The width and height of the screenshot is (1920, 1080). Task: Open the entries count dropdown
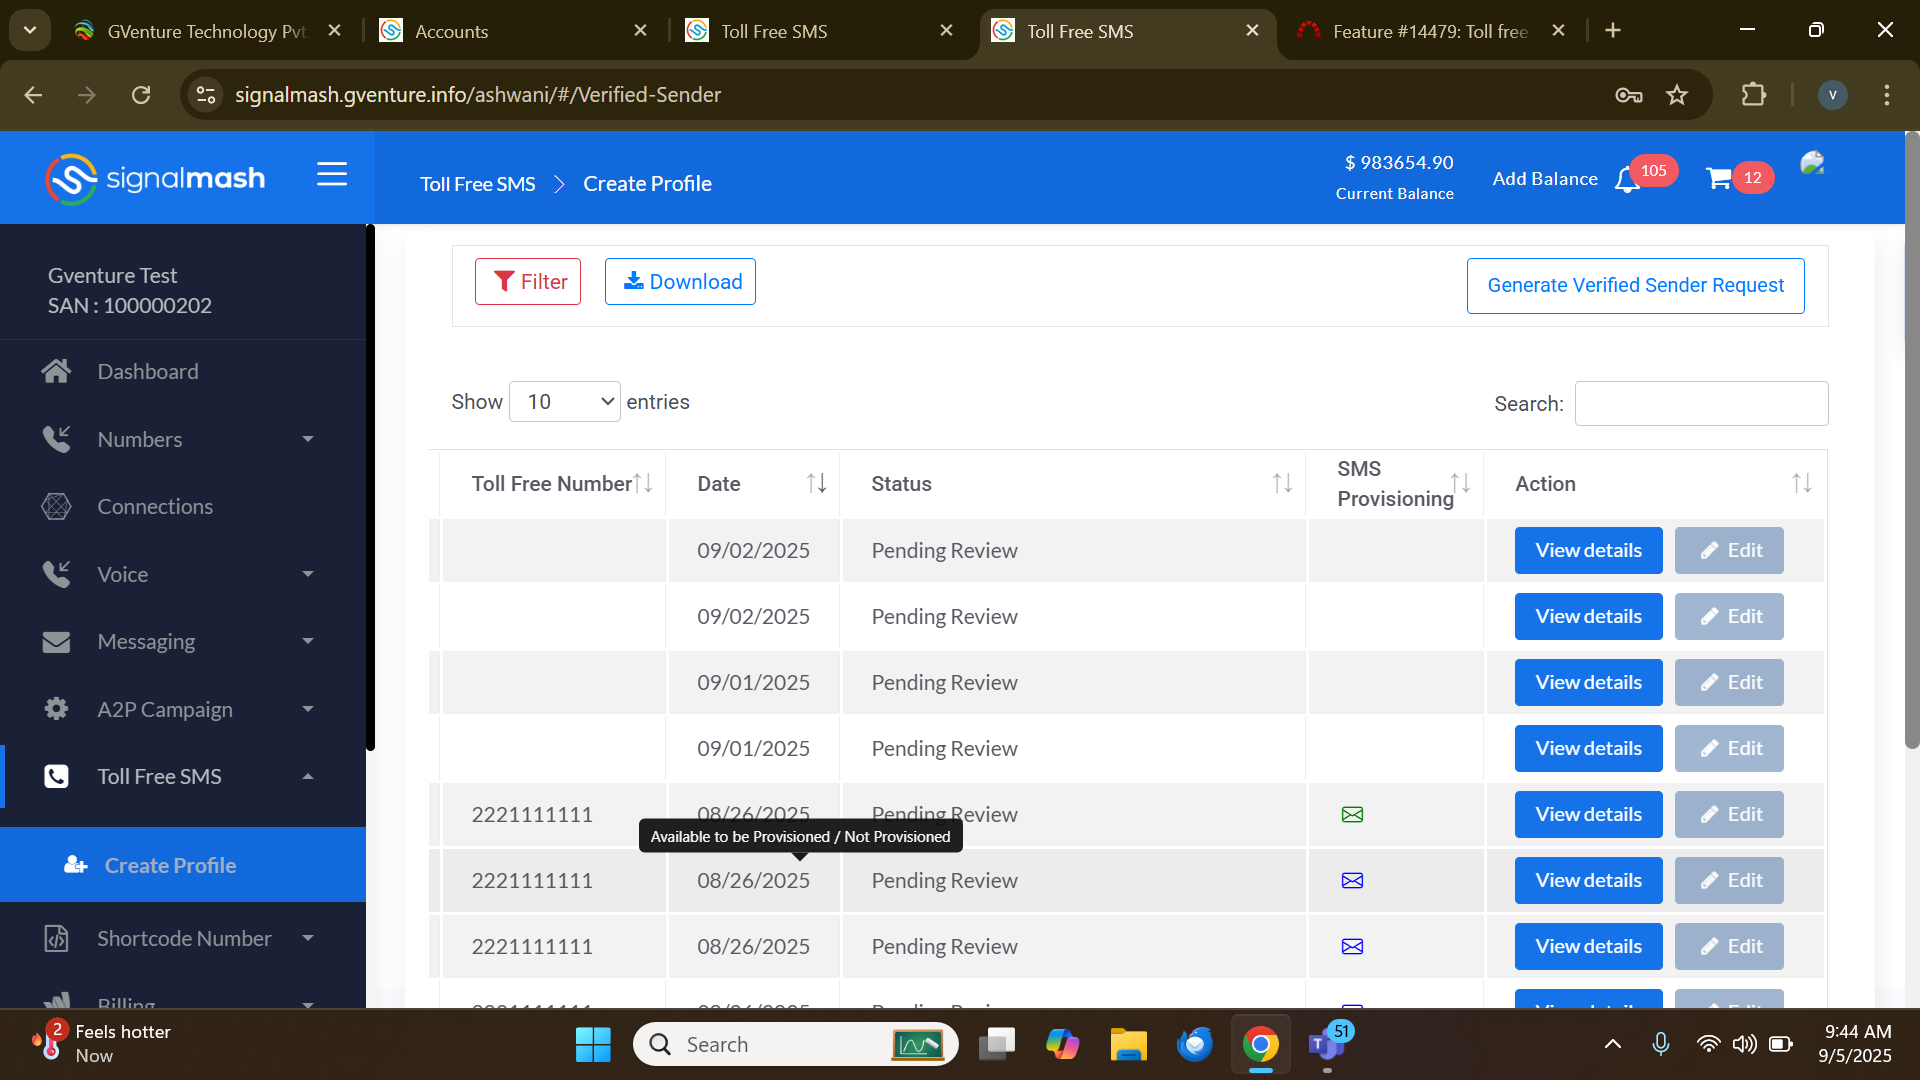pyautogui.click(x=565, y=402)
